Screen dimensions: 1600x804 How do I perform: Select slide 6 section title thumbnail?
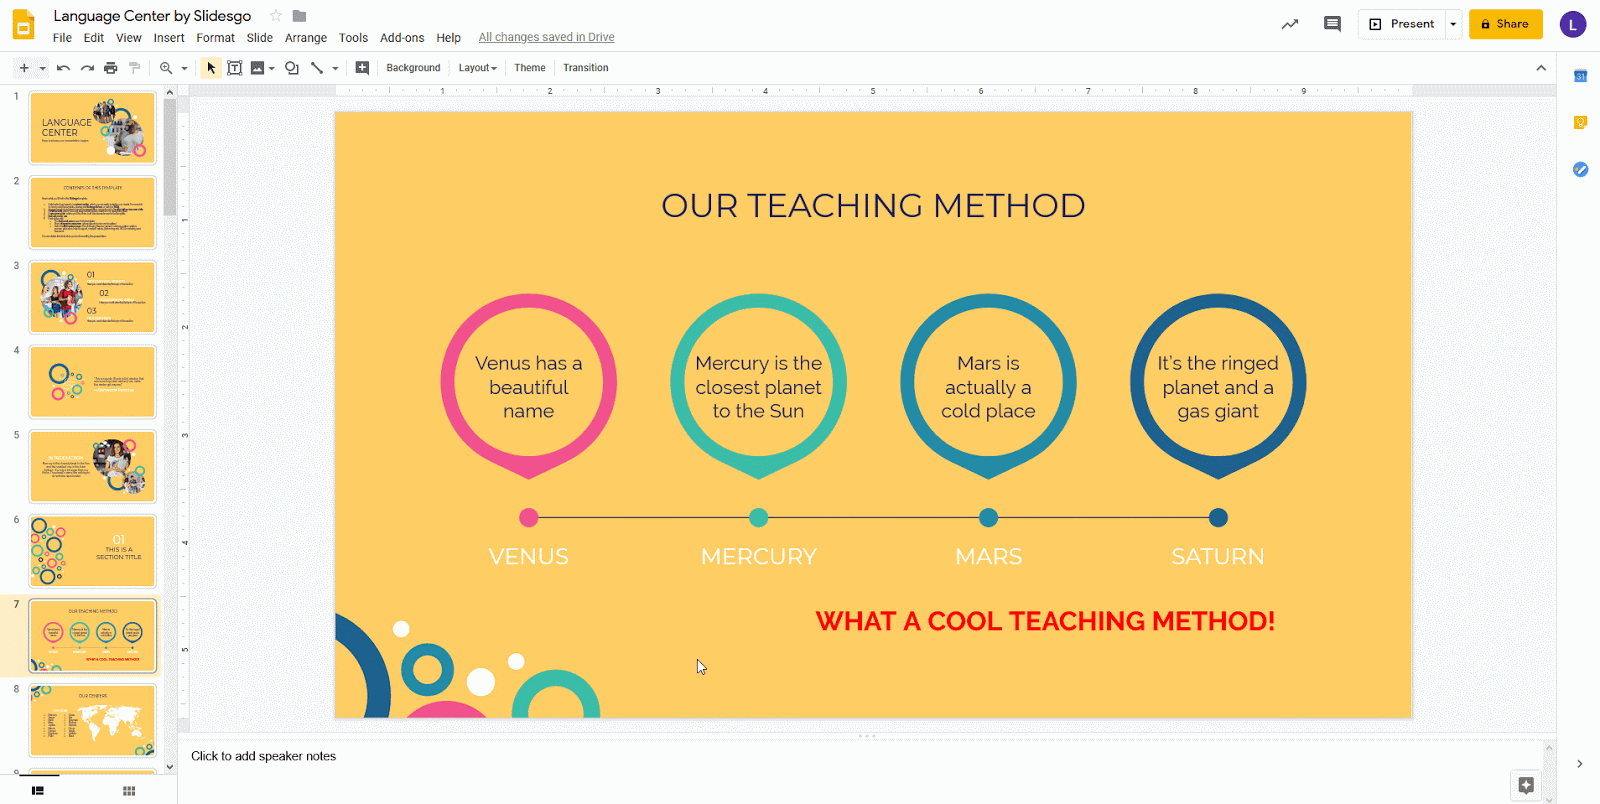(x=93, y=551)
